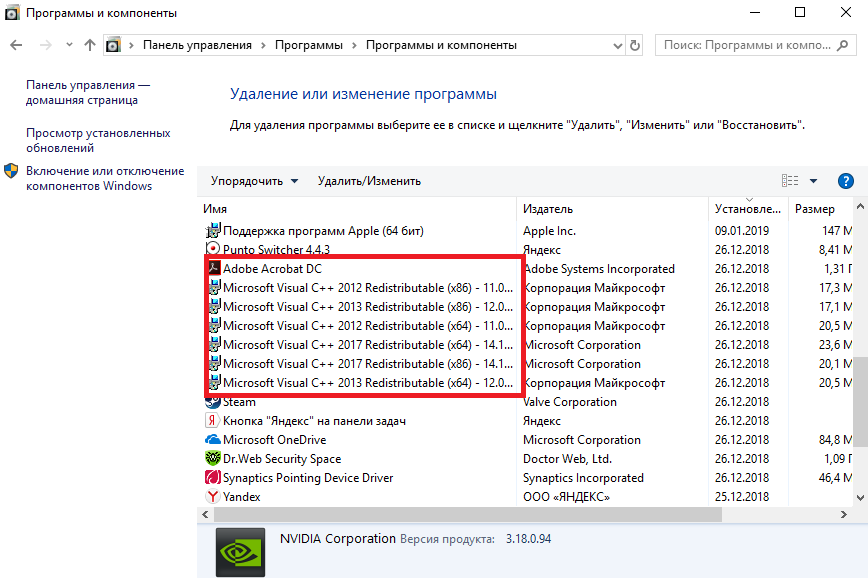Screen dimensions: 868x578
Task: Click the Synaptics Pointing Device icon
Action: coord(213,477)
